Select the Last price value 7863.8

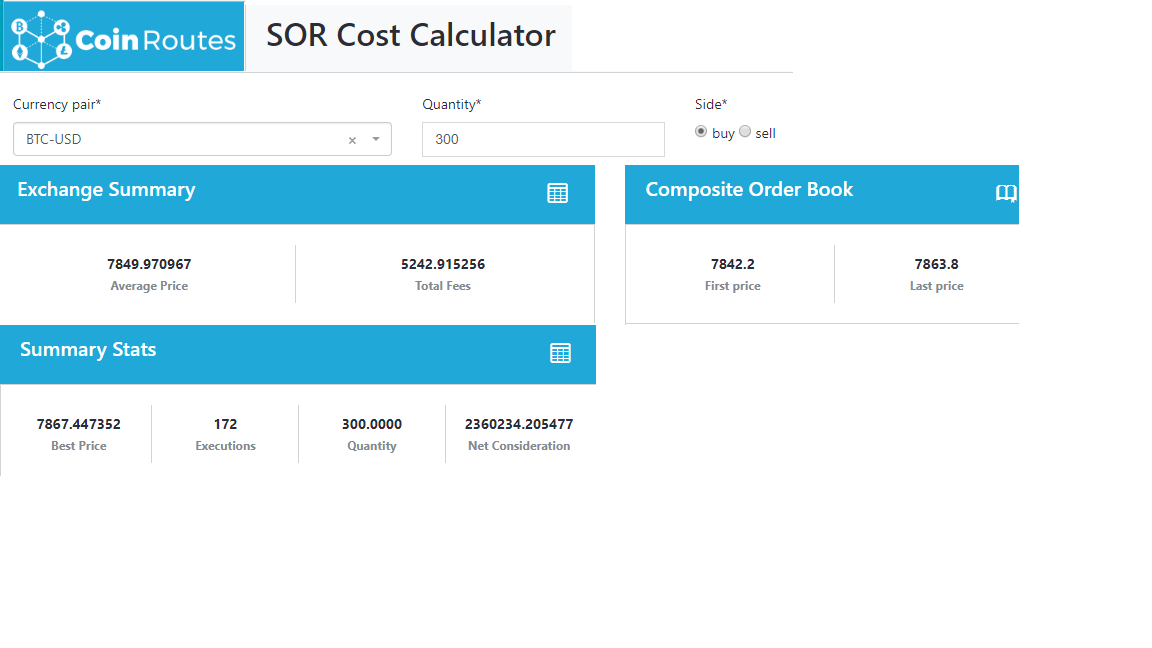(937, 264)
